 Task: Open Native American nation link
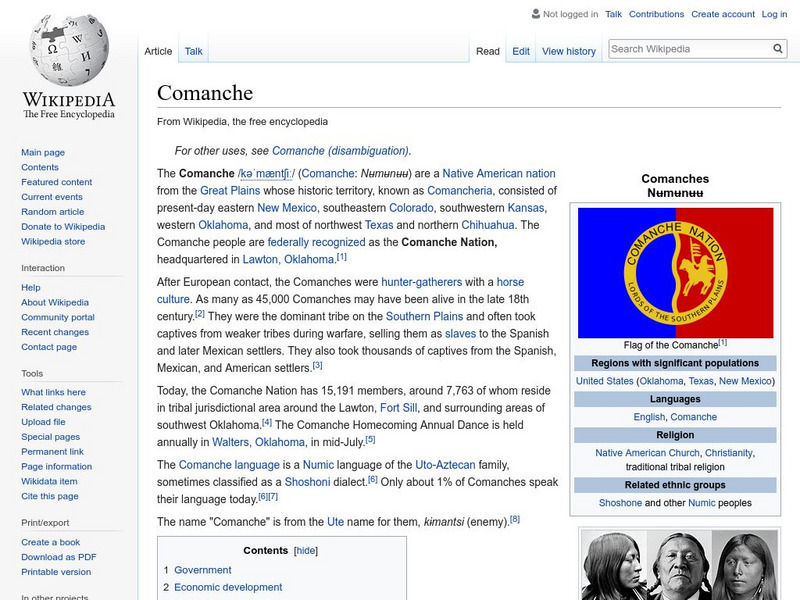(499, 173)
